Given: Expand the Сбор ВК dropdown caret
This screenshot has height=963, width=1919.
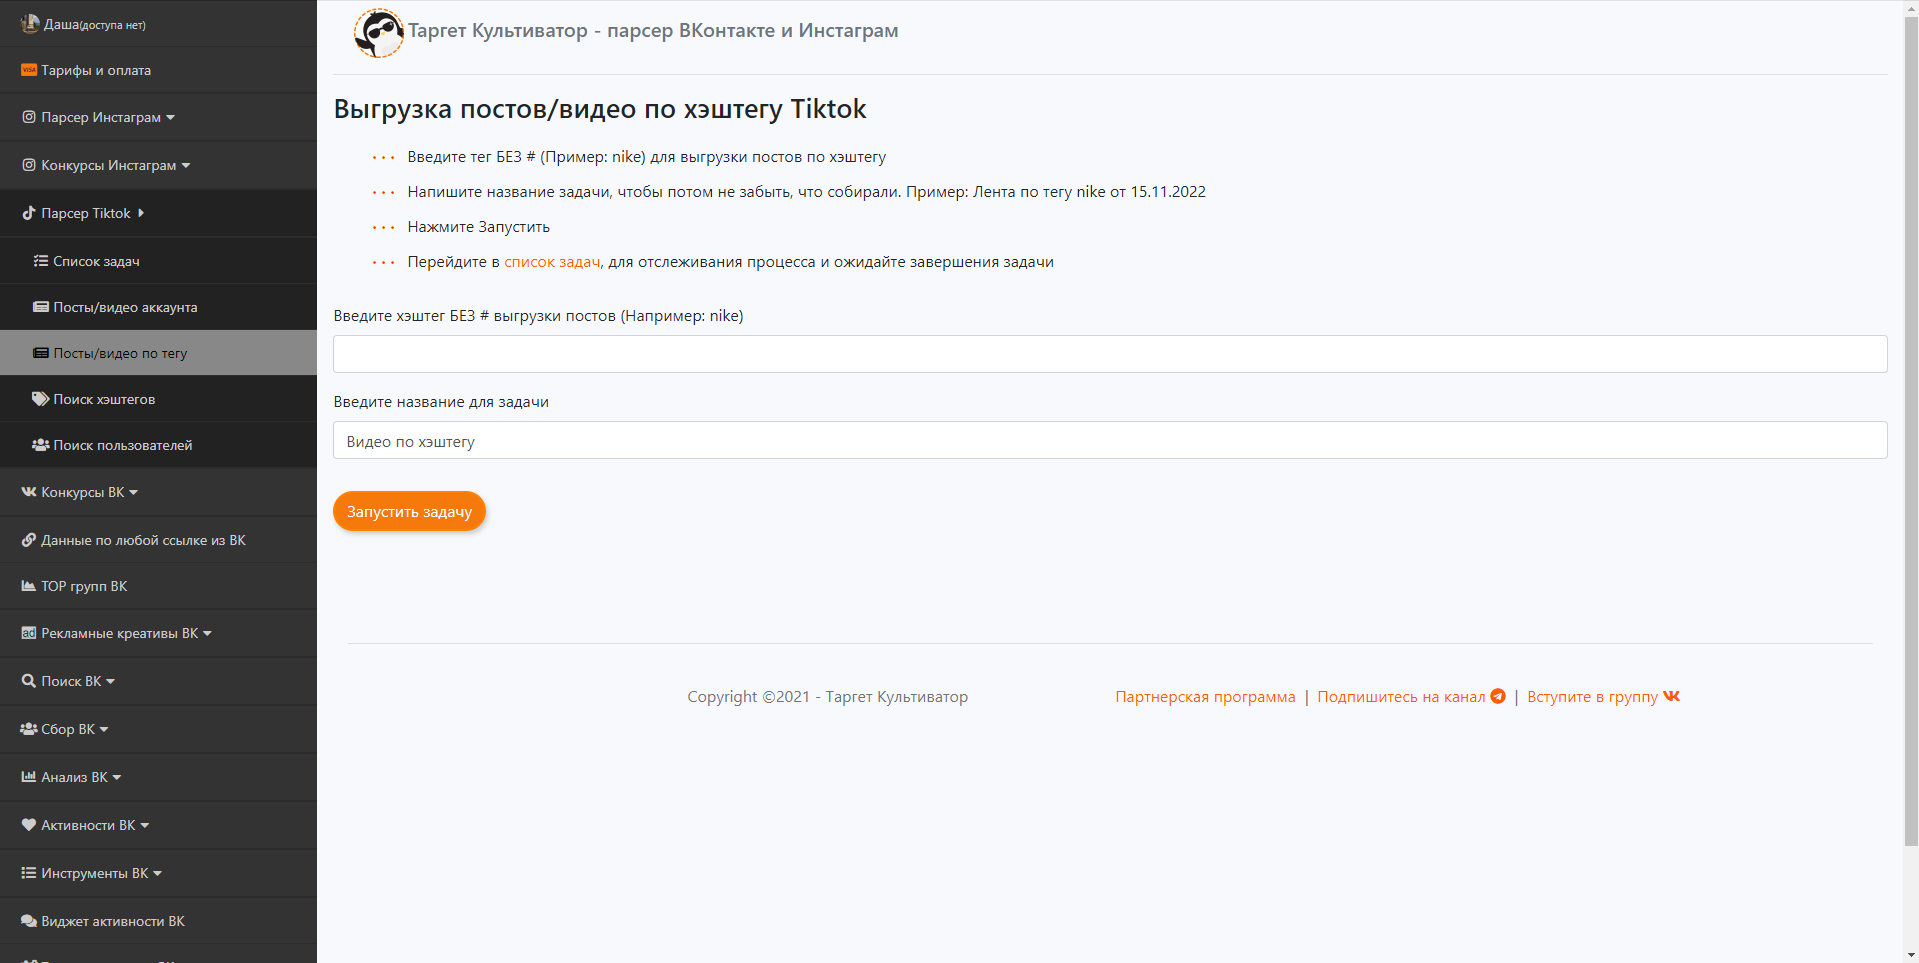Looking at the screenshot, I should point(104,730).
